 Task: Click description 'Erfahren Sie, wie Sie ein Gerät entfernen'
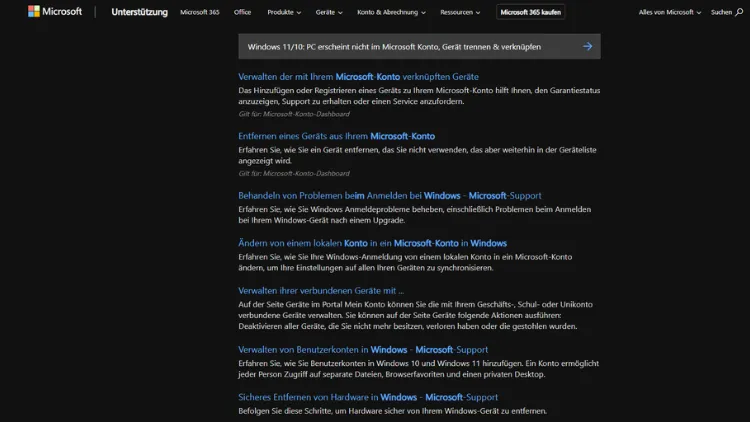(x=417, y=155)
